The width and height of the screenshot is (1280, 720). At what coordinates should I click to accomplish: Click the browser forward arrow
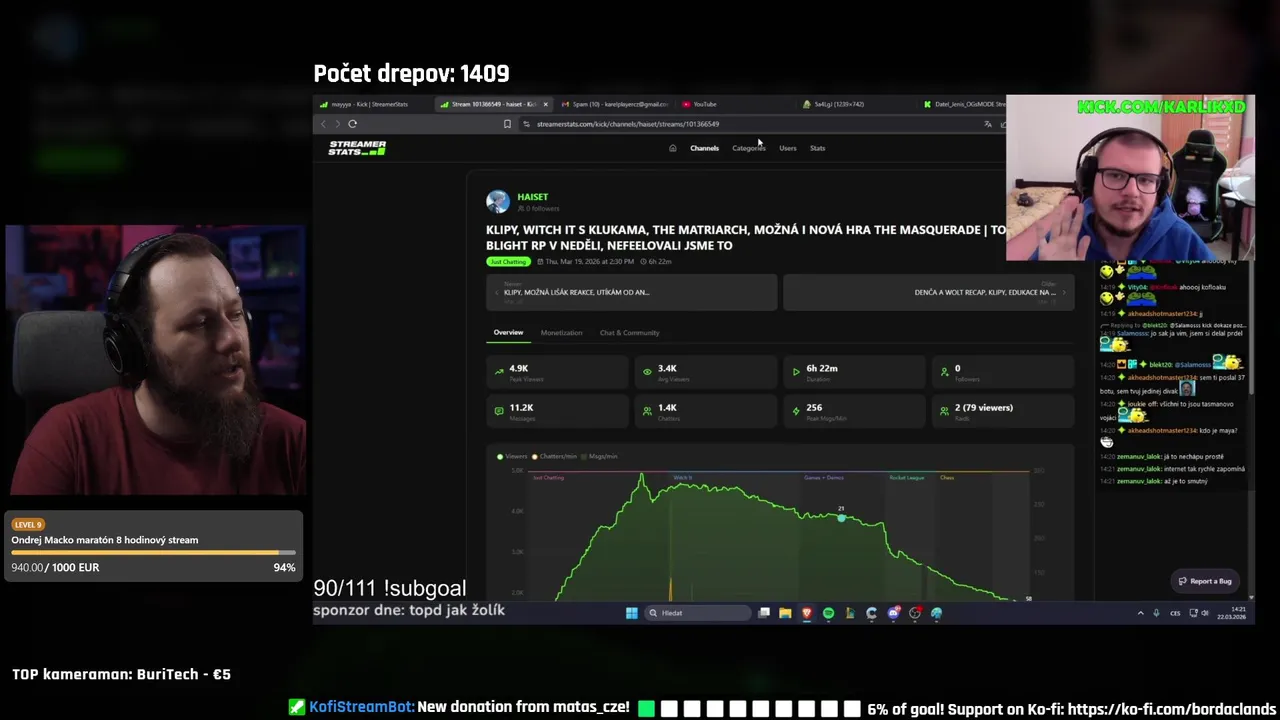338,124
